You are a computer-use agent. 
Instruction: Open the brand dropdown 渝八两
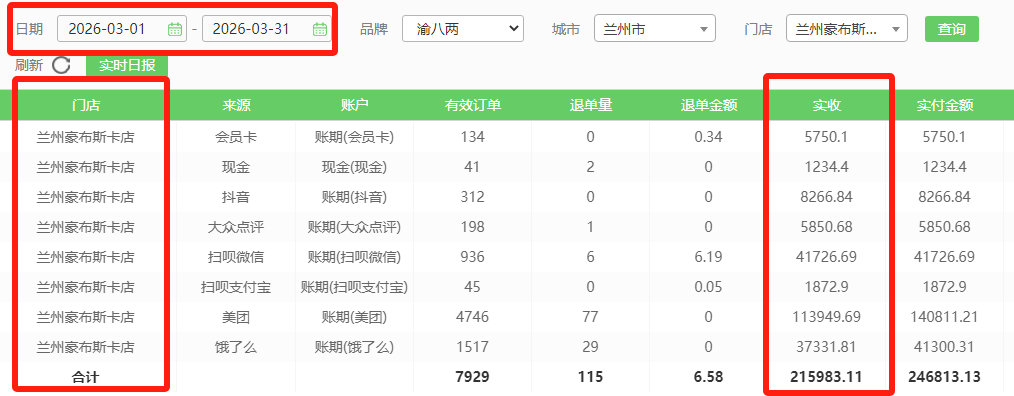(463, 29)
